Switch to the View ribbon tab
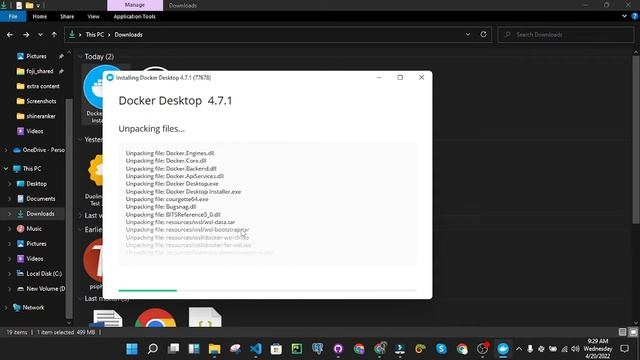The image size is (640, 360). click(x=93, y=16)
